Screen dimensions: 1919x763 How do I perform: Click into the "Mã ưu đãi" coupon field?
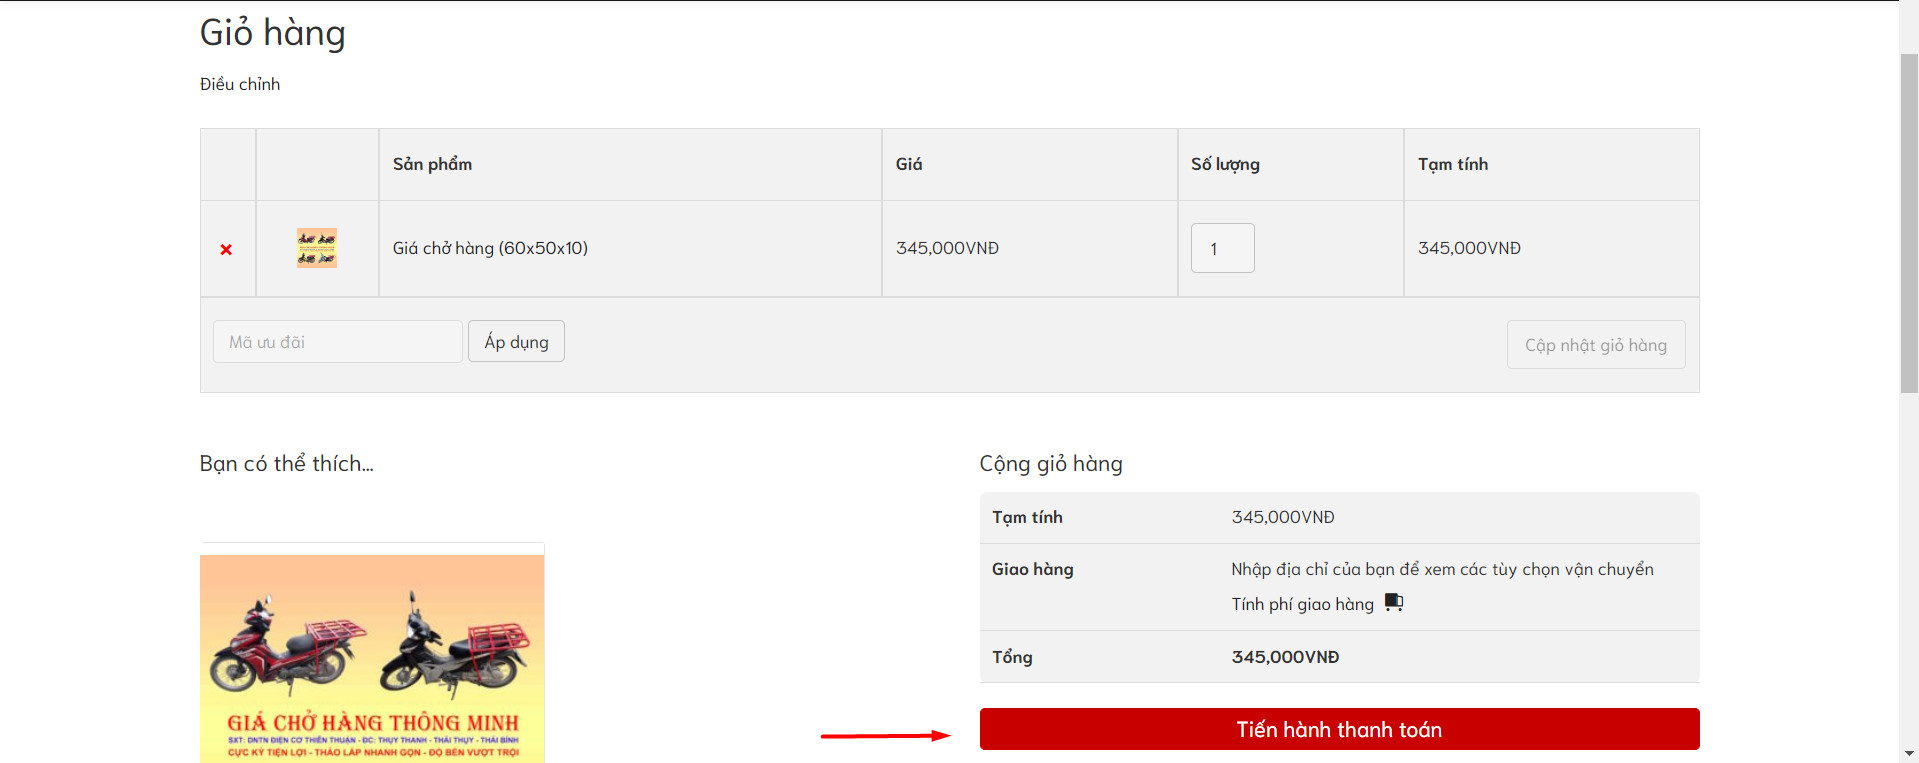point(337,342)
